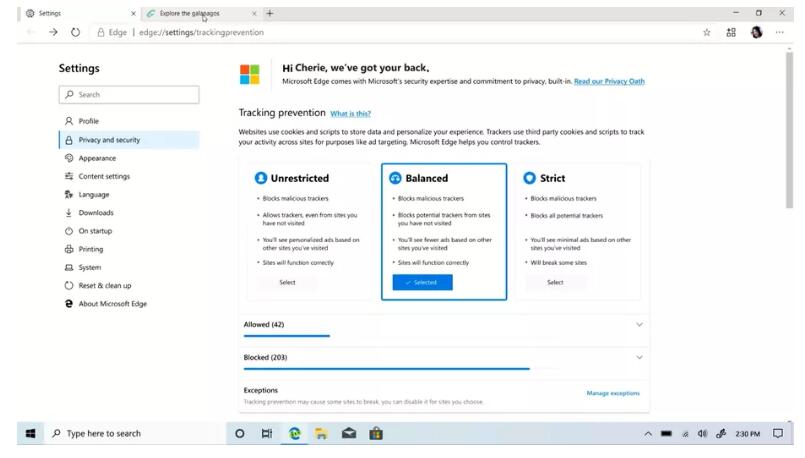
Task: Click the Unrestricted card icon
Action: tap(261, 178)
